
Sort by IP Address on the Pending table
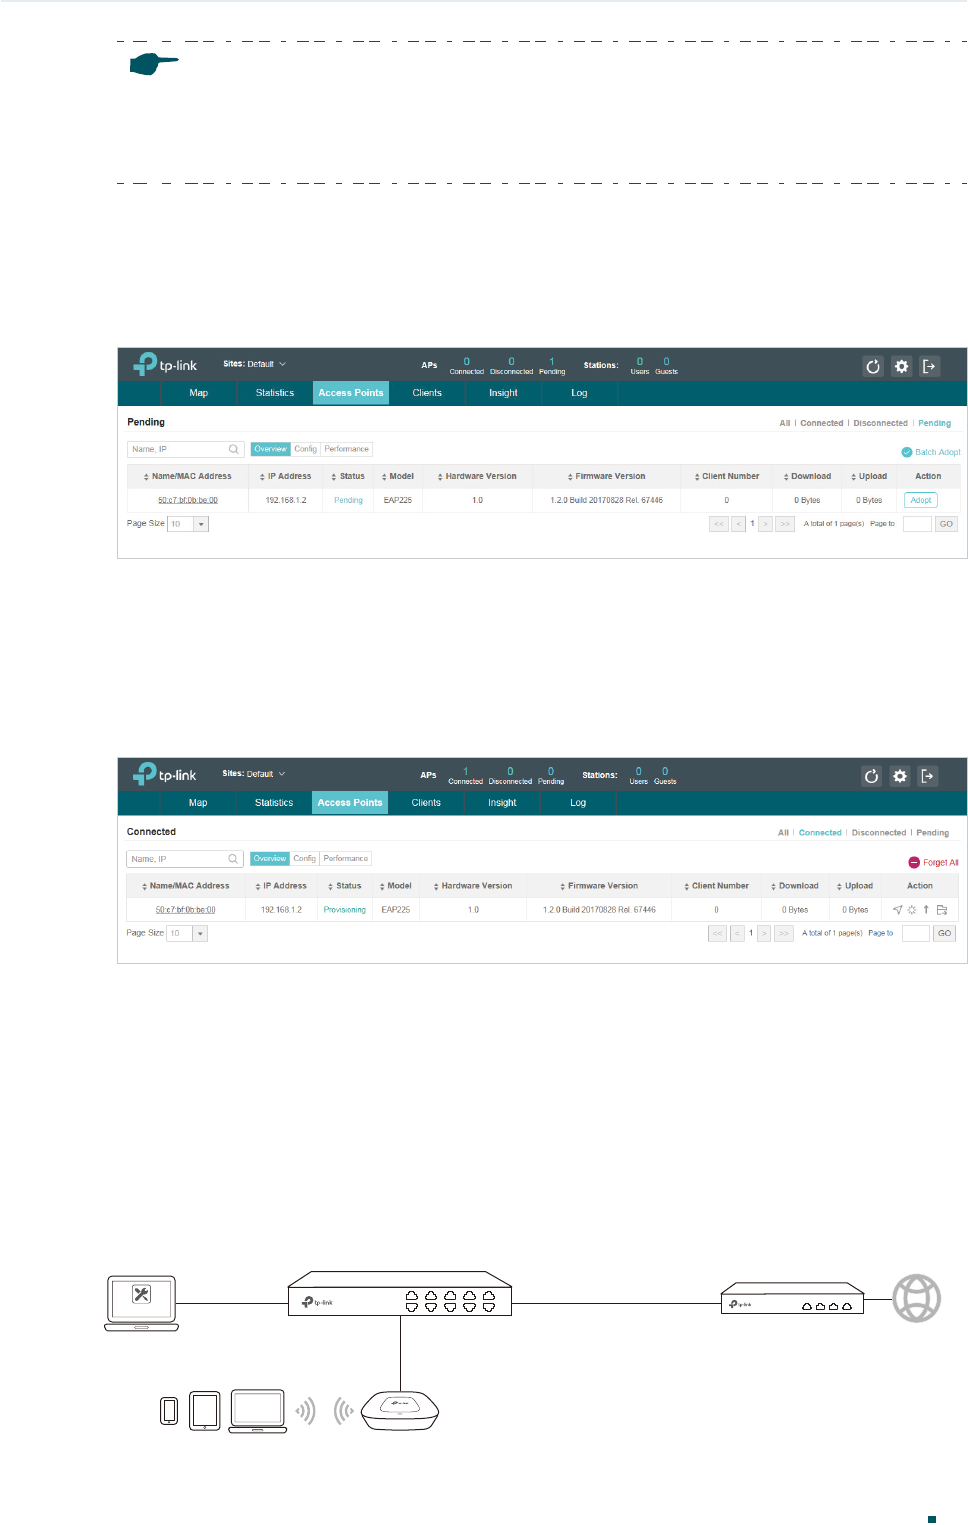[x=285, y=477]
